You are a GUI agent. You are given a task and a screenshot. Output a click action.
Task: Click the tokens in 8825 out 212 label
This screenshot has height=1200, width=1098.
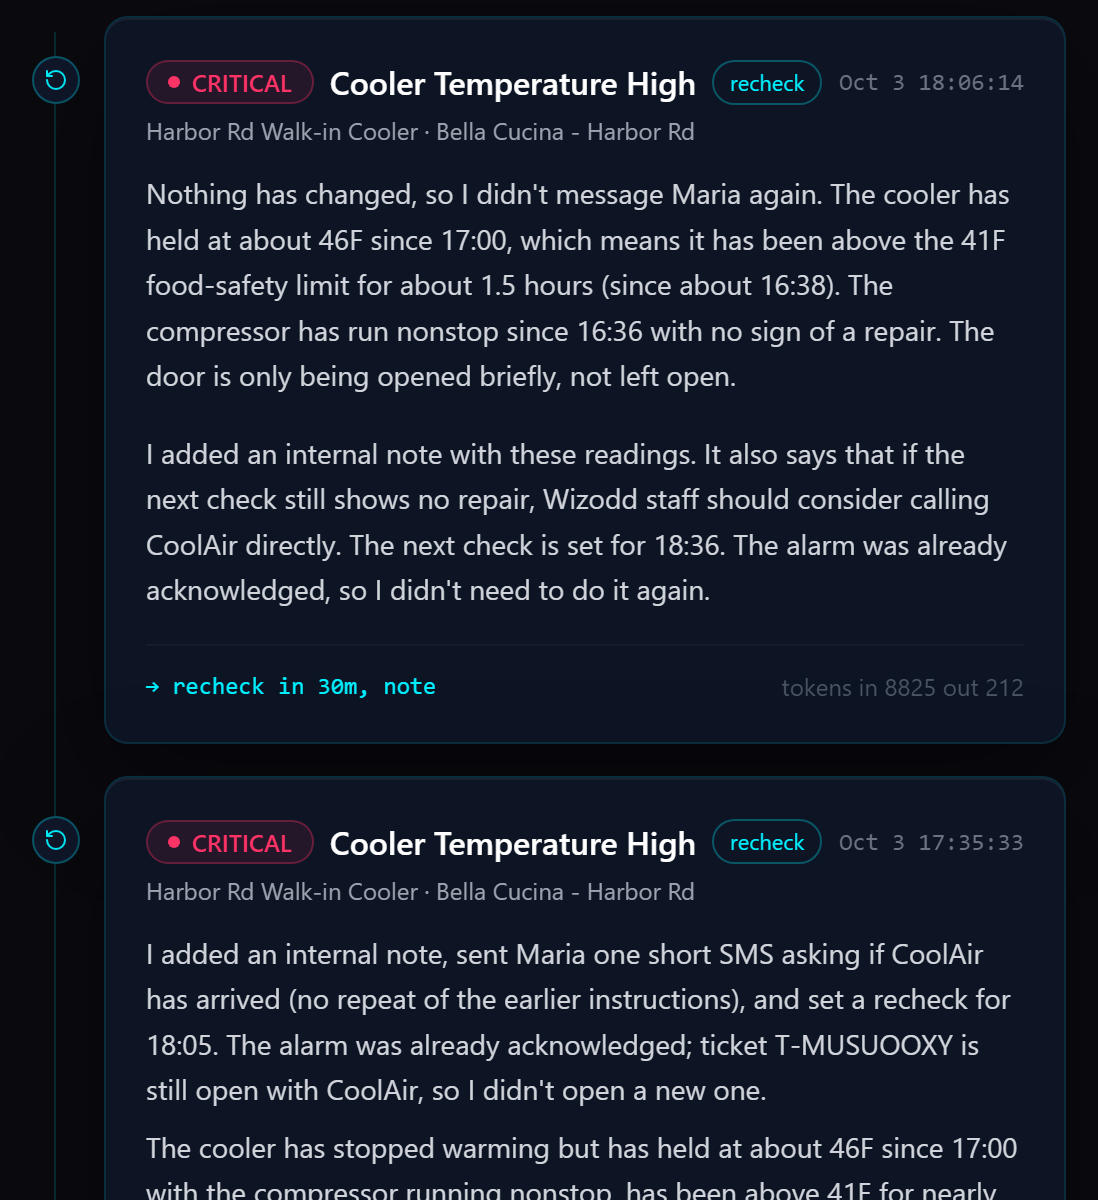tap(902, 688)
